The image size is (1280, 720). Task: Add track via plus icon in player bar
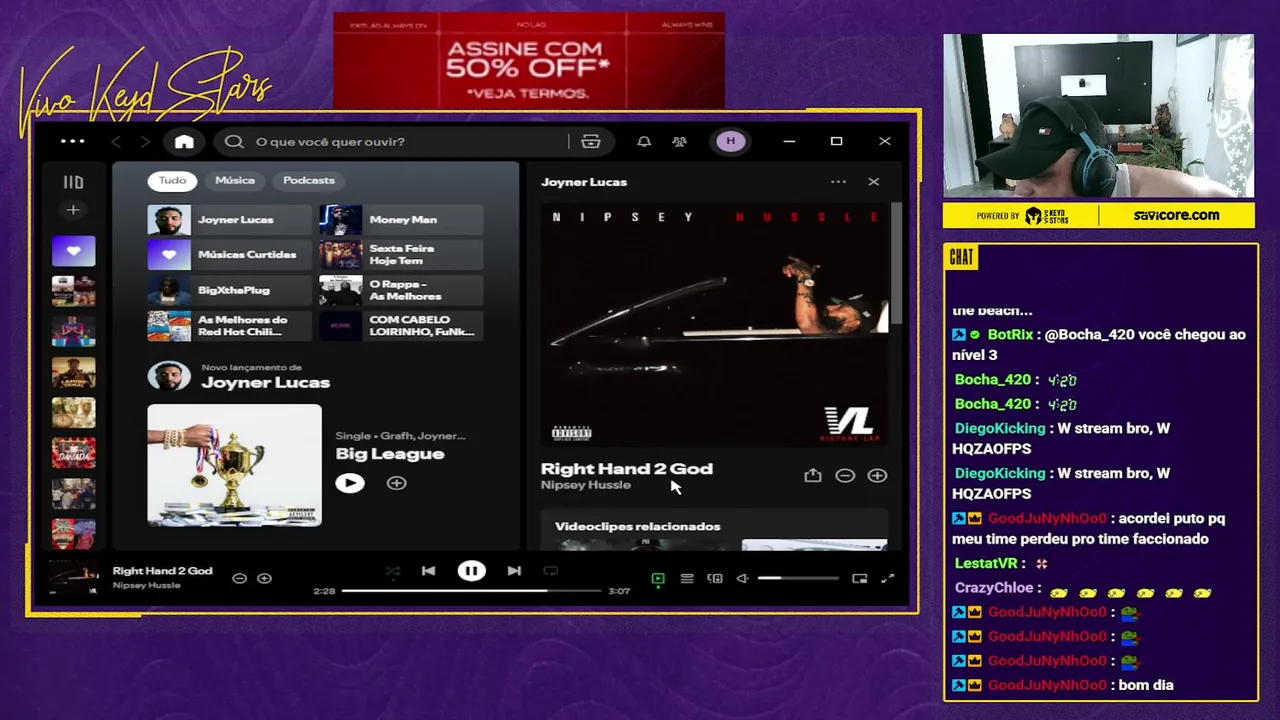coord(264,578)
